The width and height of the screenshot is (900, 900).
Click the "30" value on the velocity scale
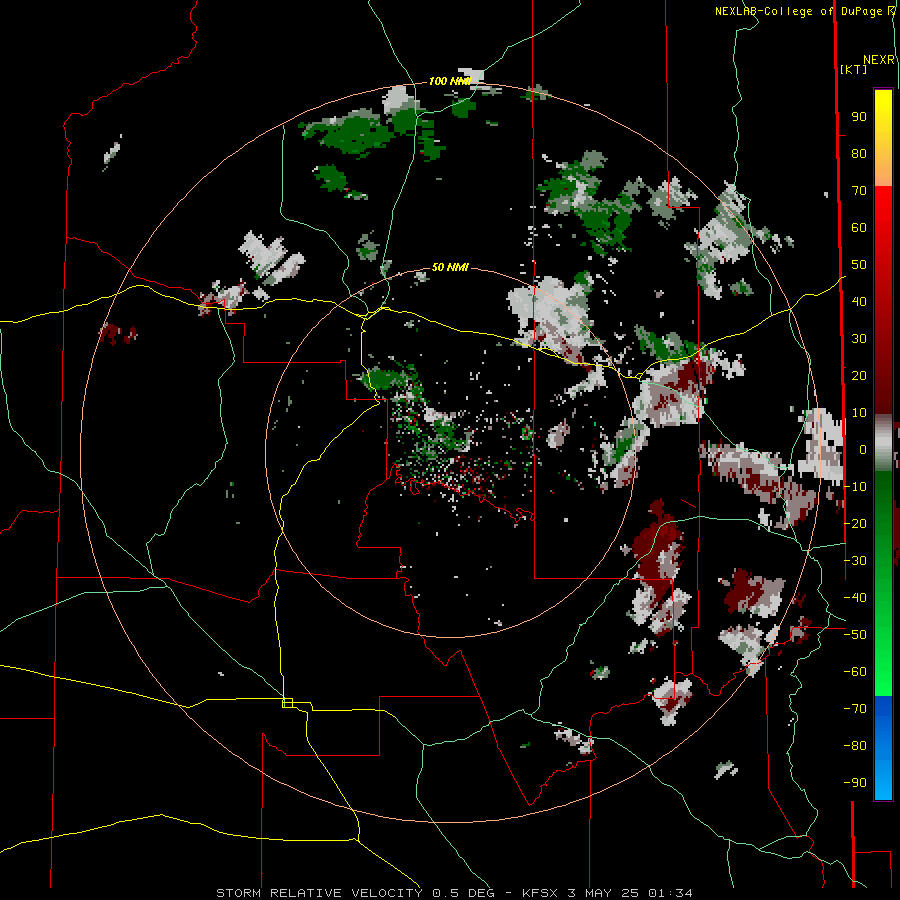click(x=859, y=339)
